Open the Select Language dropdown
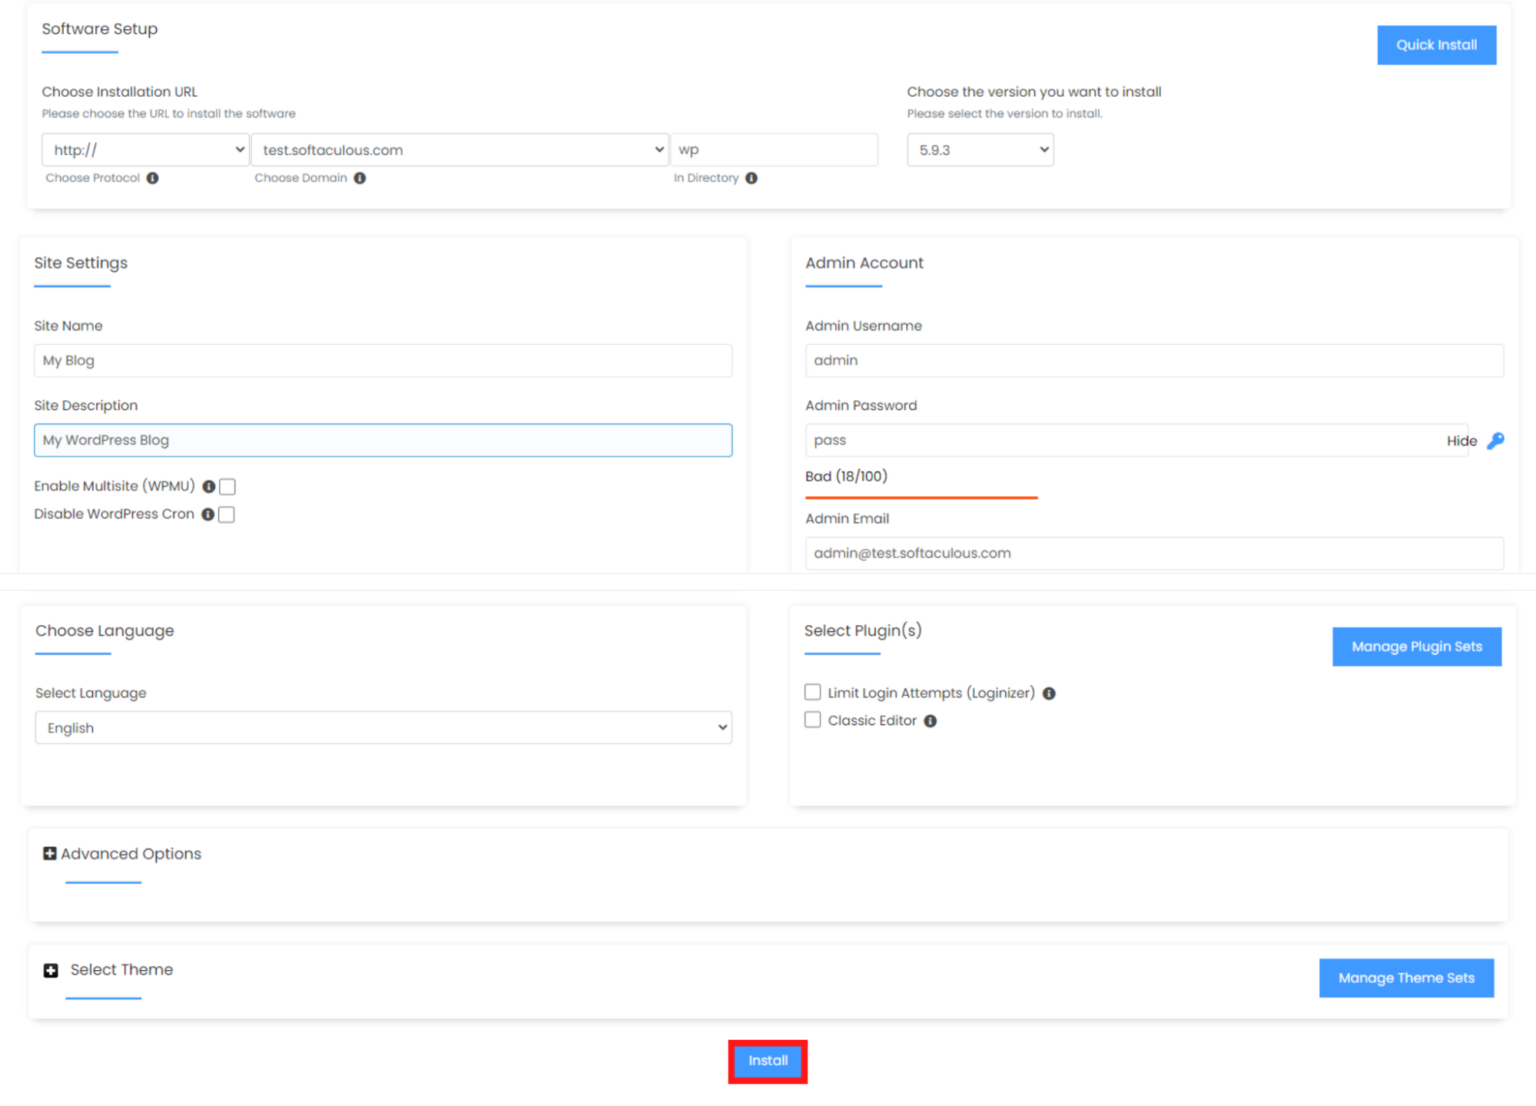The height and width of the screenshot is (1106, 1536). [x=383, y=727]
